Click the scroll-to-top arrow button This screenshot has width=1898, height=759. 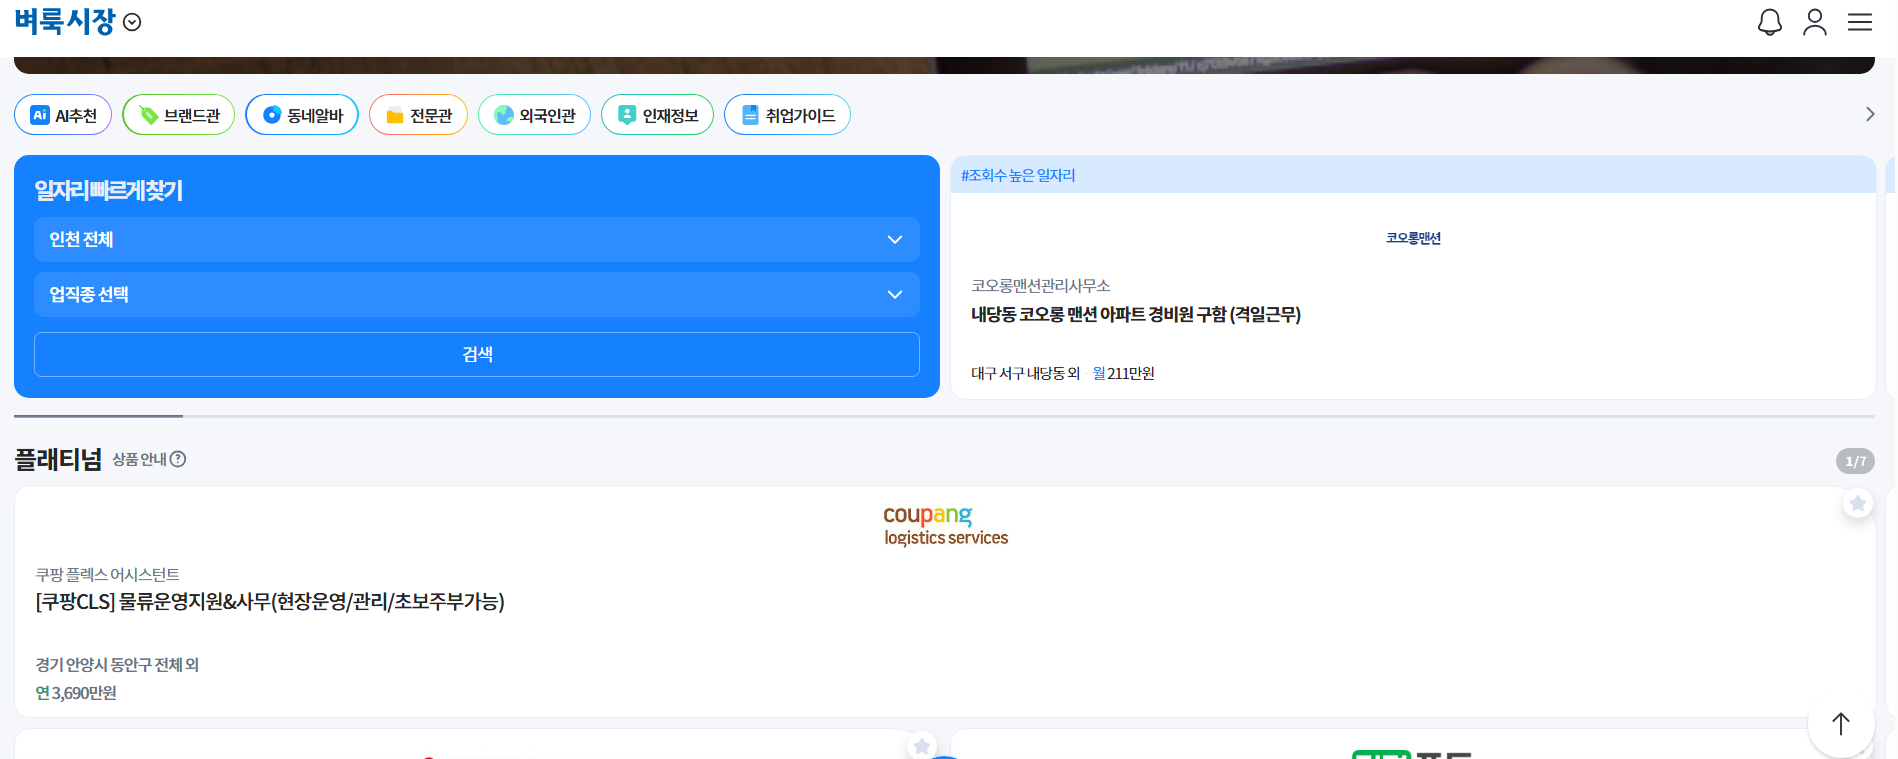tap(1840, 723)
